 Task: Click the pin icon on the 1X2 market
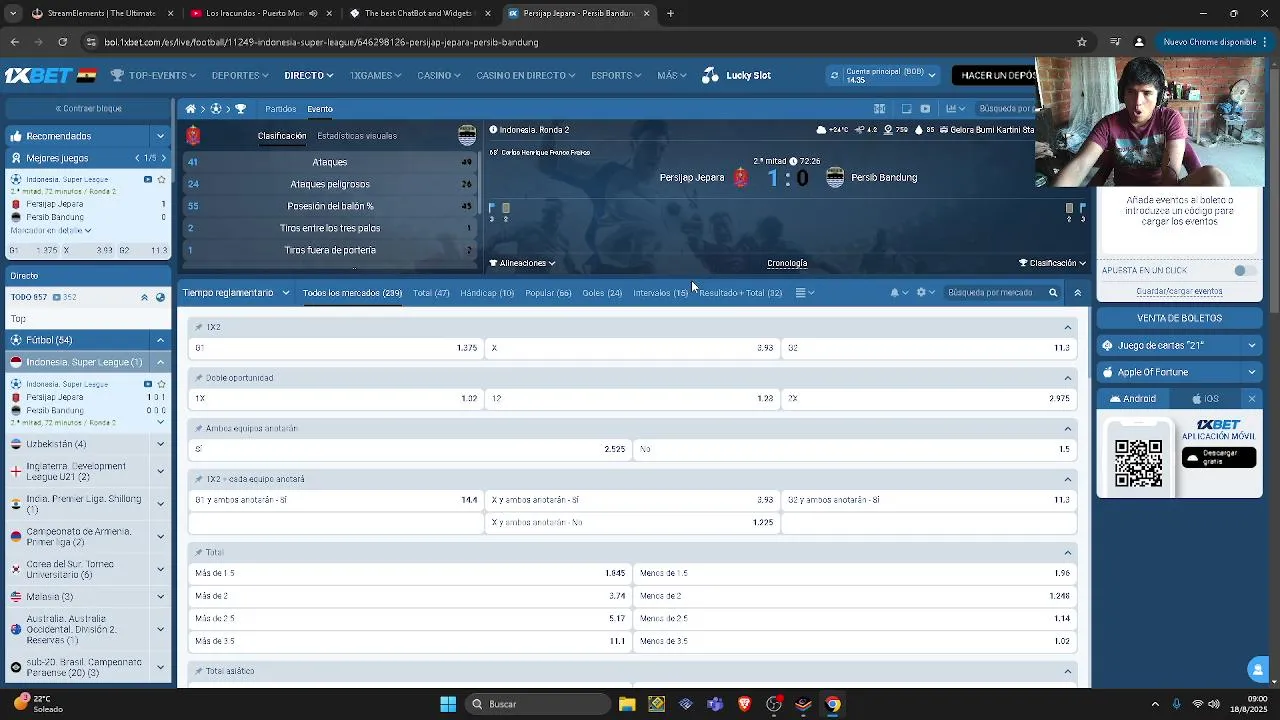[198, 327]
